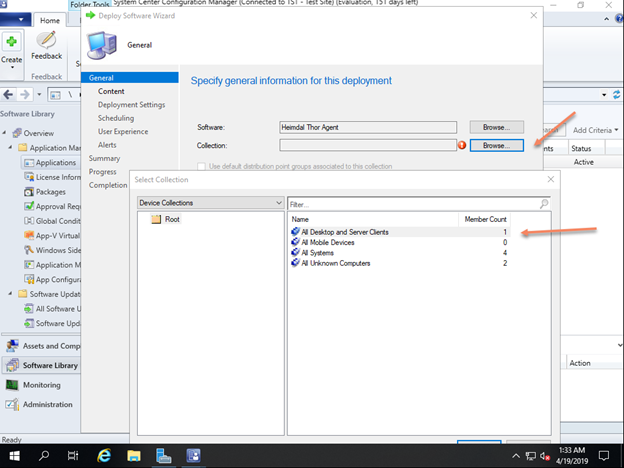This screenshot has width=624, height=468.
Task: Go back with the navigation arrow
Action: [8, 95]
